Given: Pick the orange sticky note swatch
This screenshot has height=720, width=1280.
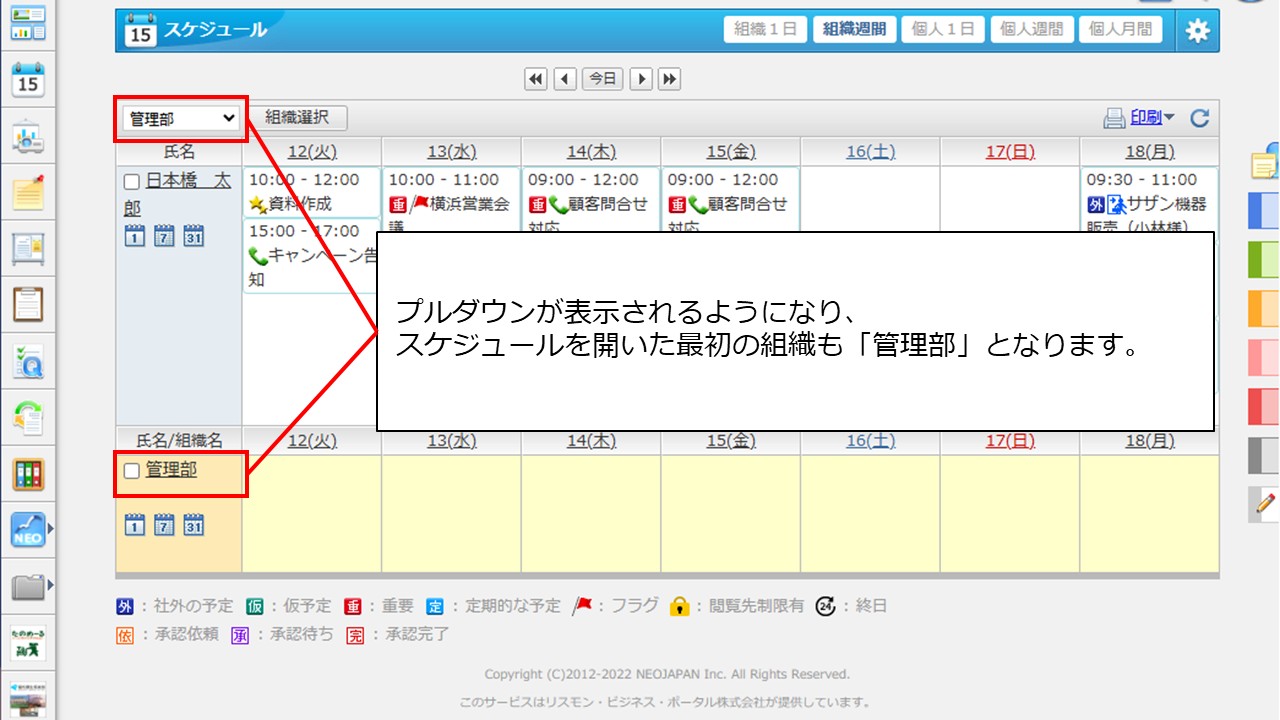Looking at the screenshot, I should pos(1265,308).
